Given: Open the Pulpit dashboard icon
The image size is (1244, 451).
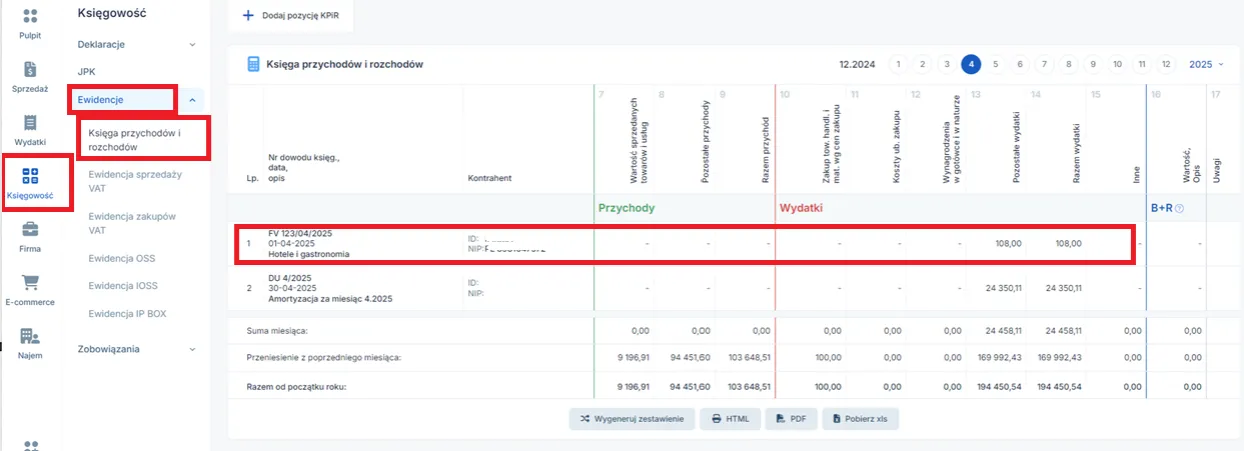Looking at the screenshot, I should pos(30,17).
